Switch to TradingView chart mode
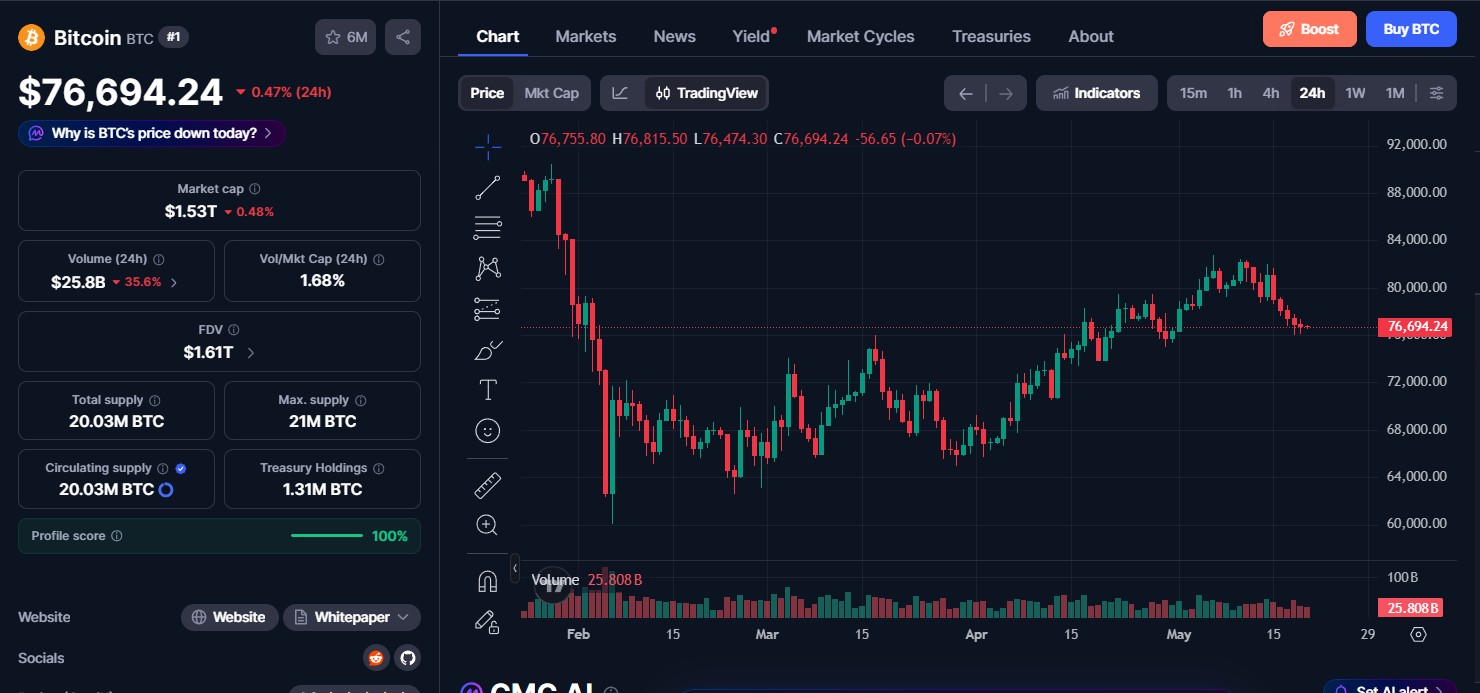The width and height of the screenshot is (1480, 693). click(x=706, y=93)
